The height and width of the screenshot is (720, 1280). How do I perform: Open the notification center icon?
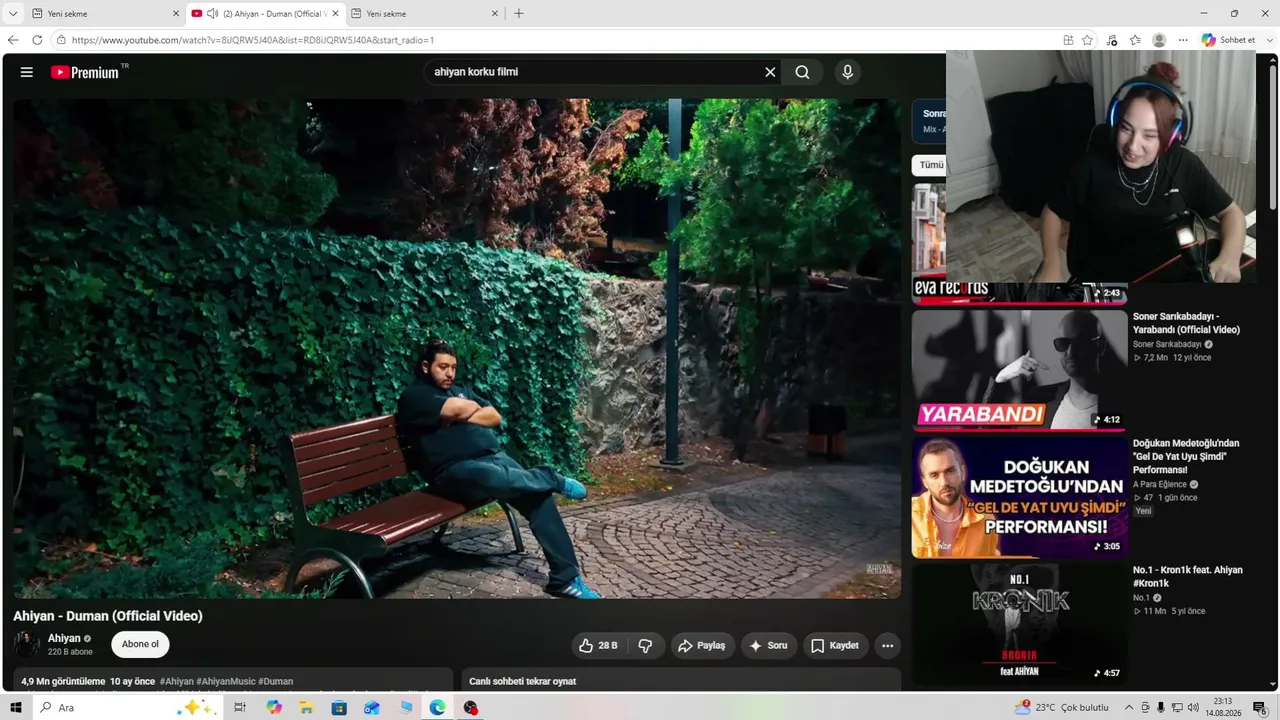(x=1259, y=708)
